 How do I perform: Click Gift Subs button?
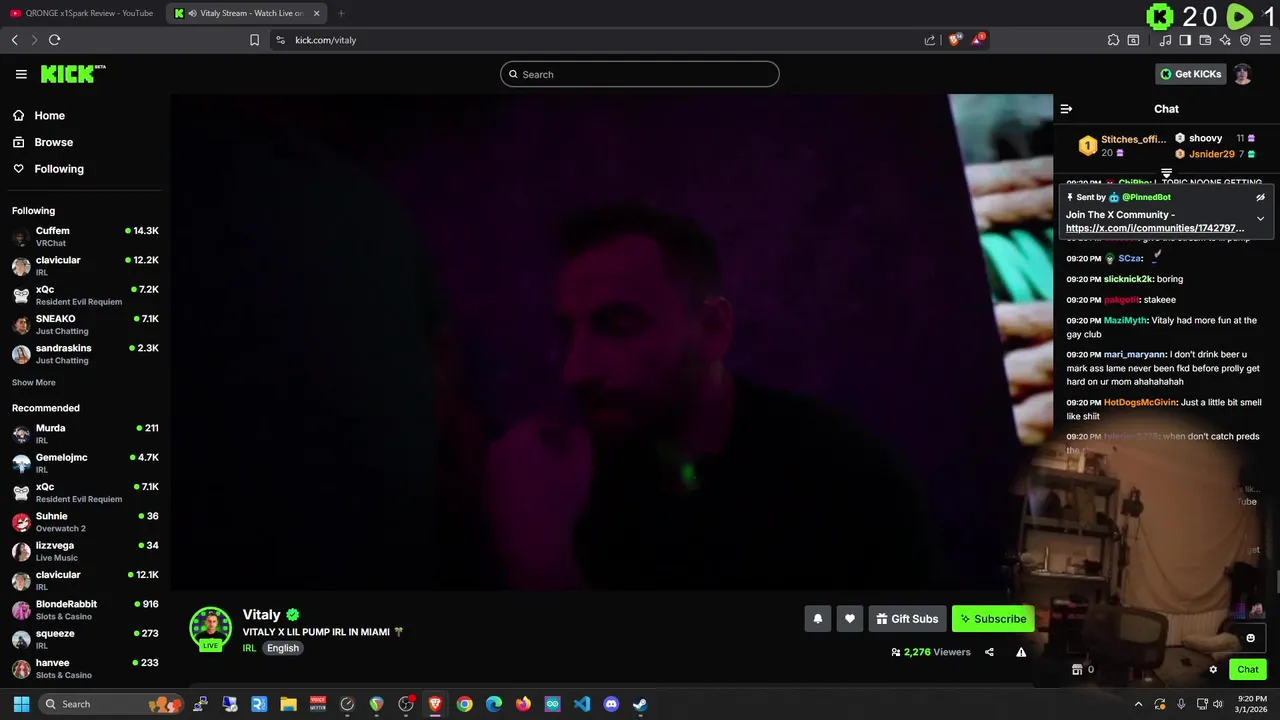(907, 619)
